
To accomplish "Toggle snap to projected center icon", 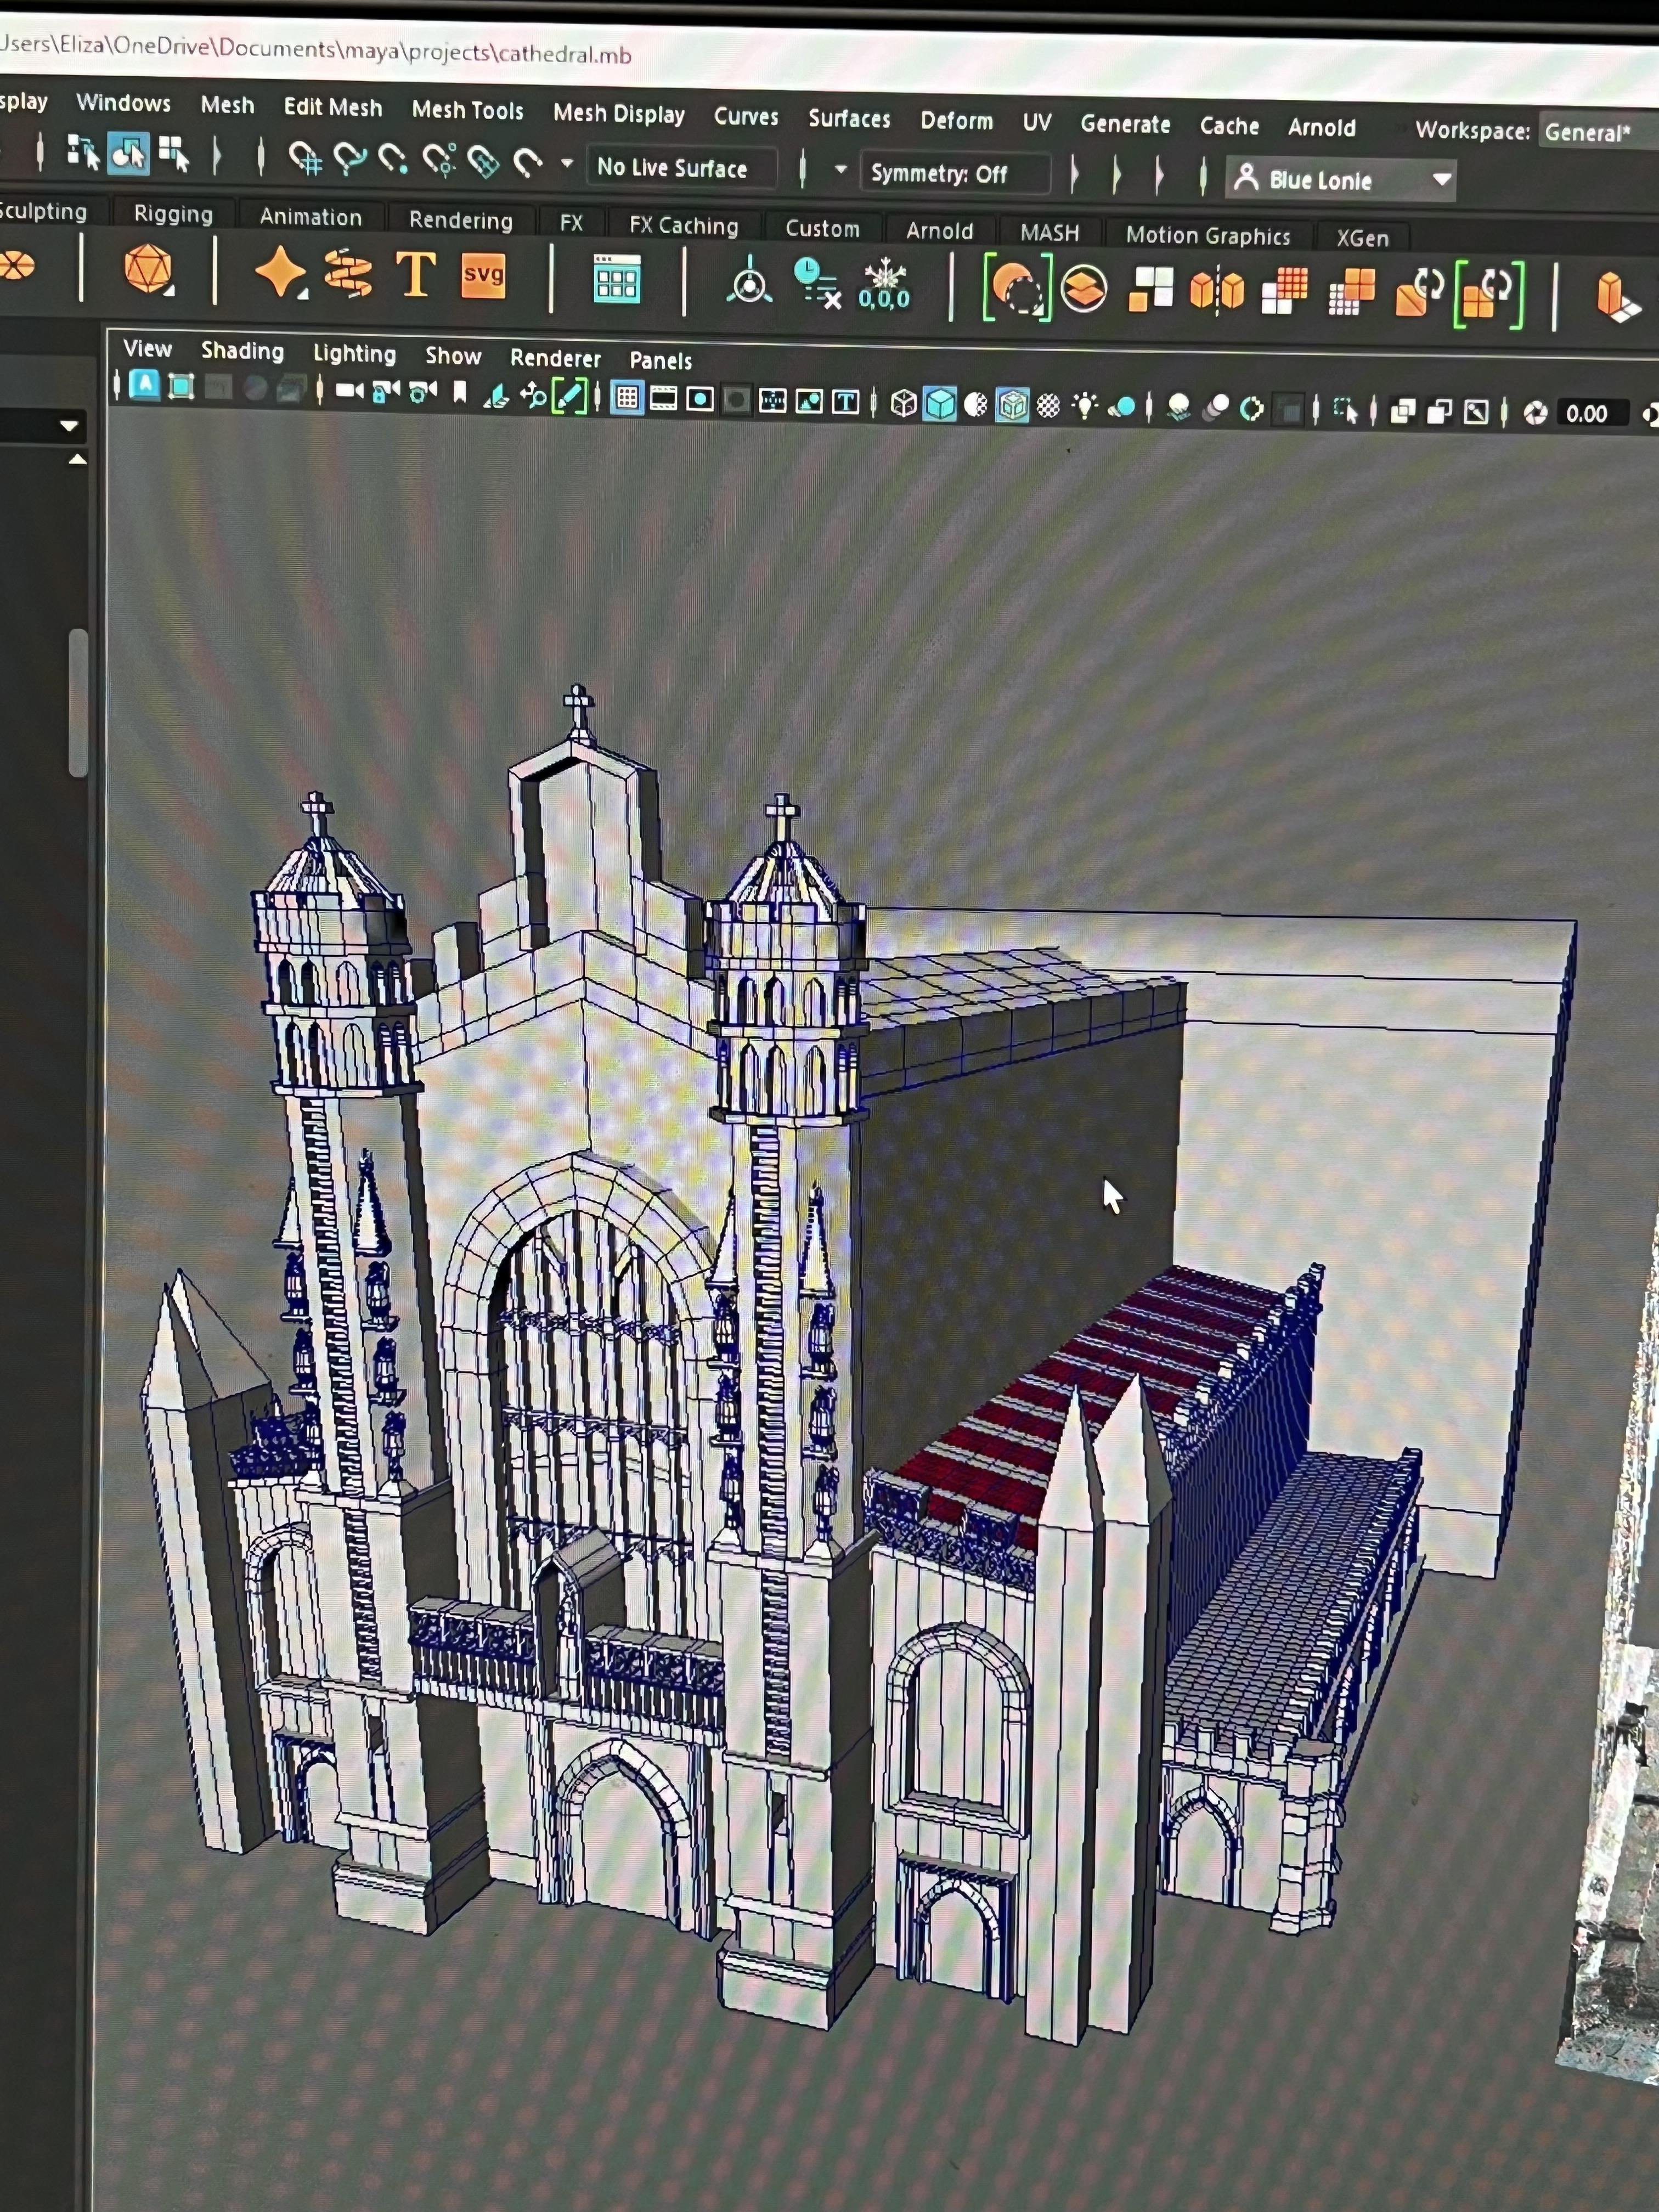I will (439, 160).
